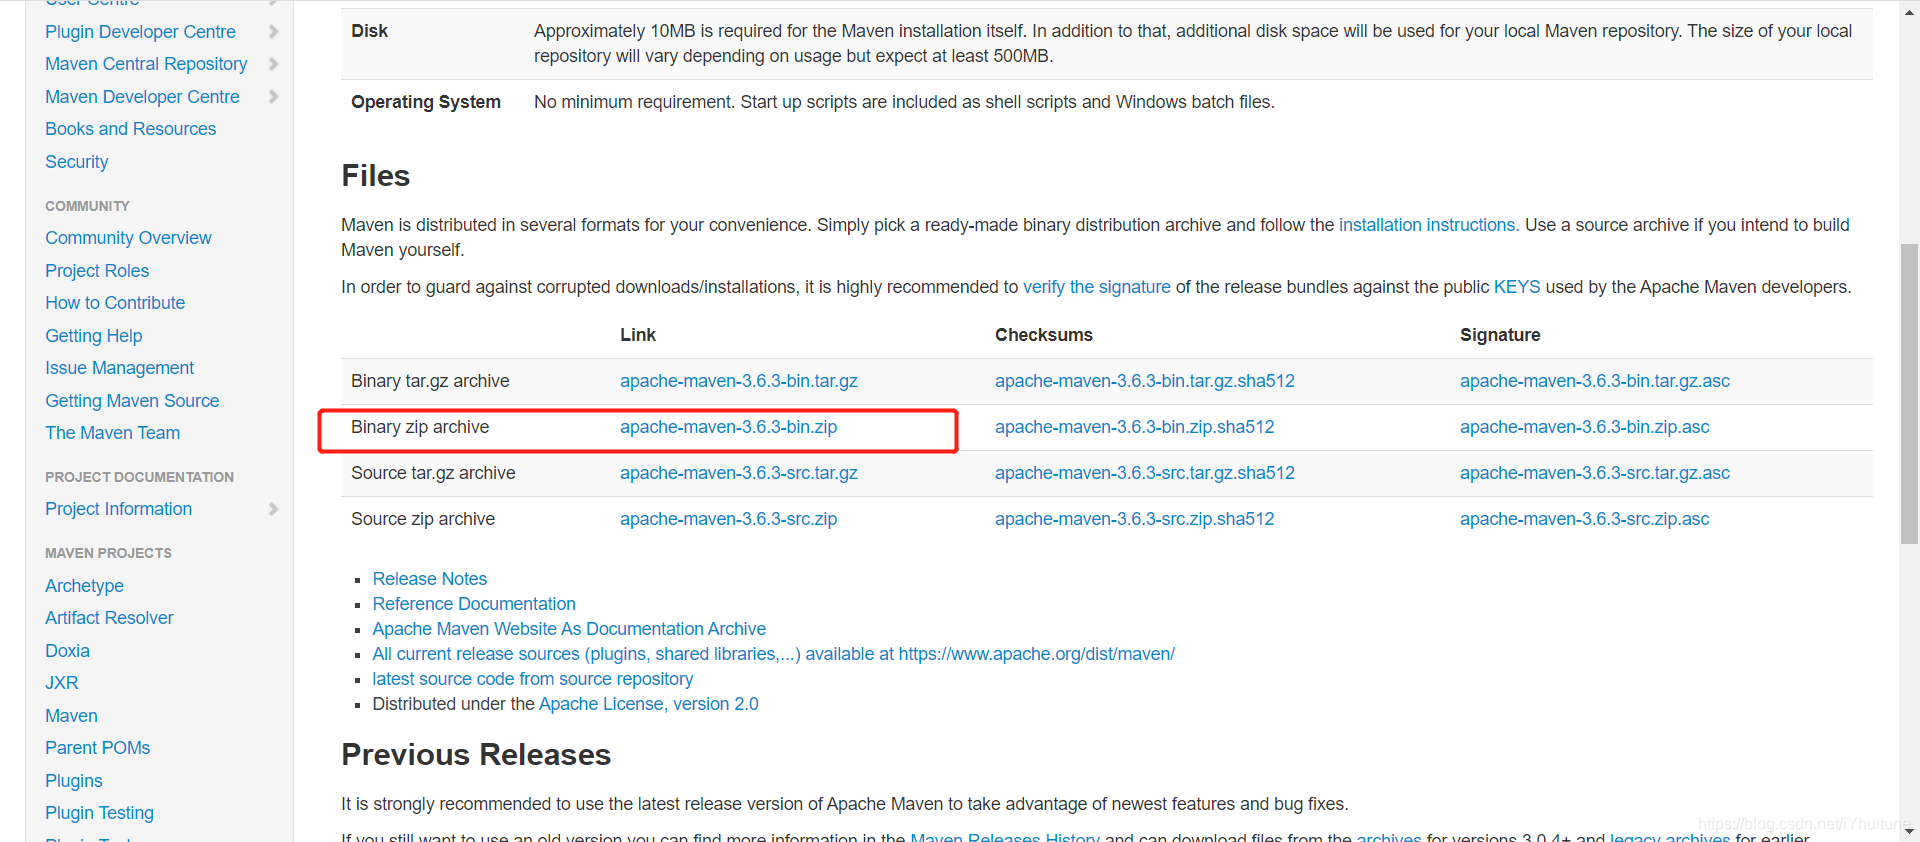The width and height of the screenshot is (1920, 842).
Task: Open Archetype project link
Action: tap(84, 586)
